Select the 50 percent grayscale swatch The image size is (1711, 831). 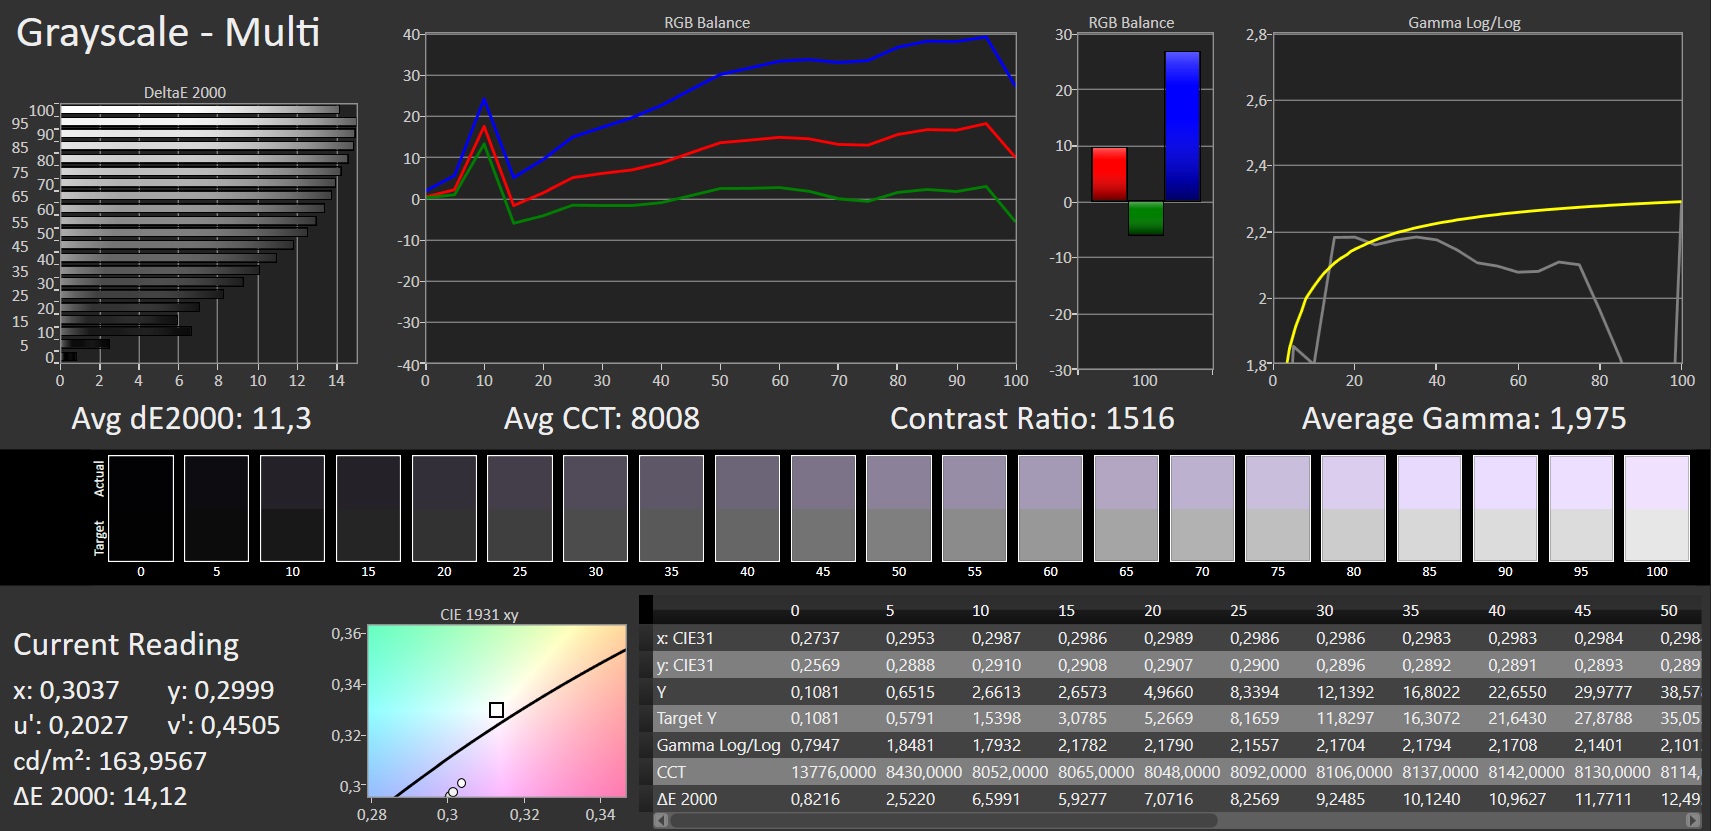tap(898, 508)
